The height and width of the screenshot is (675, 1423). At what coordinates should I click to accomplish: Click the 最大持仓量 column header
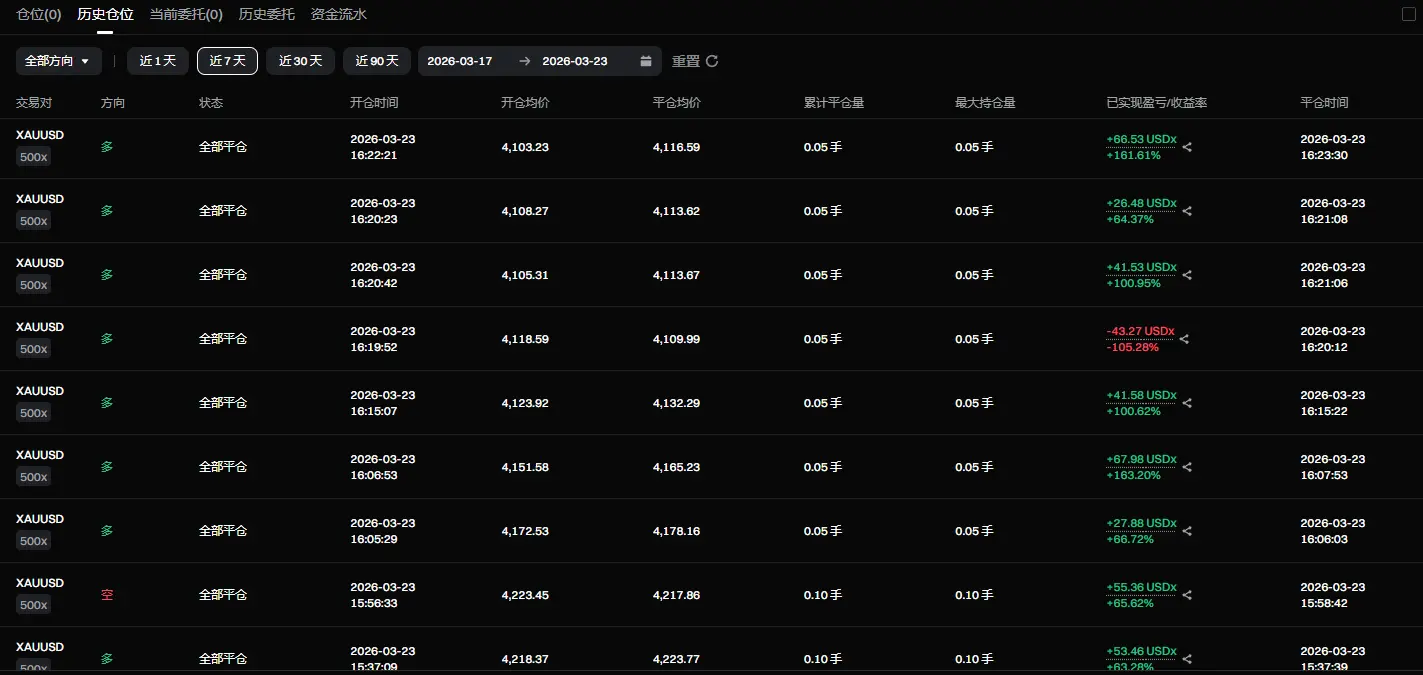point(985,103)
